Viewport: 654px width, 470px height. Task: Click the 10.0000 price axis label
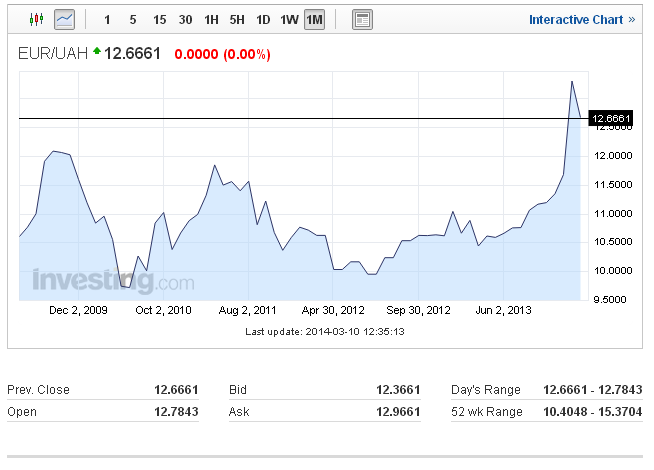point(613,271)
